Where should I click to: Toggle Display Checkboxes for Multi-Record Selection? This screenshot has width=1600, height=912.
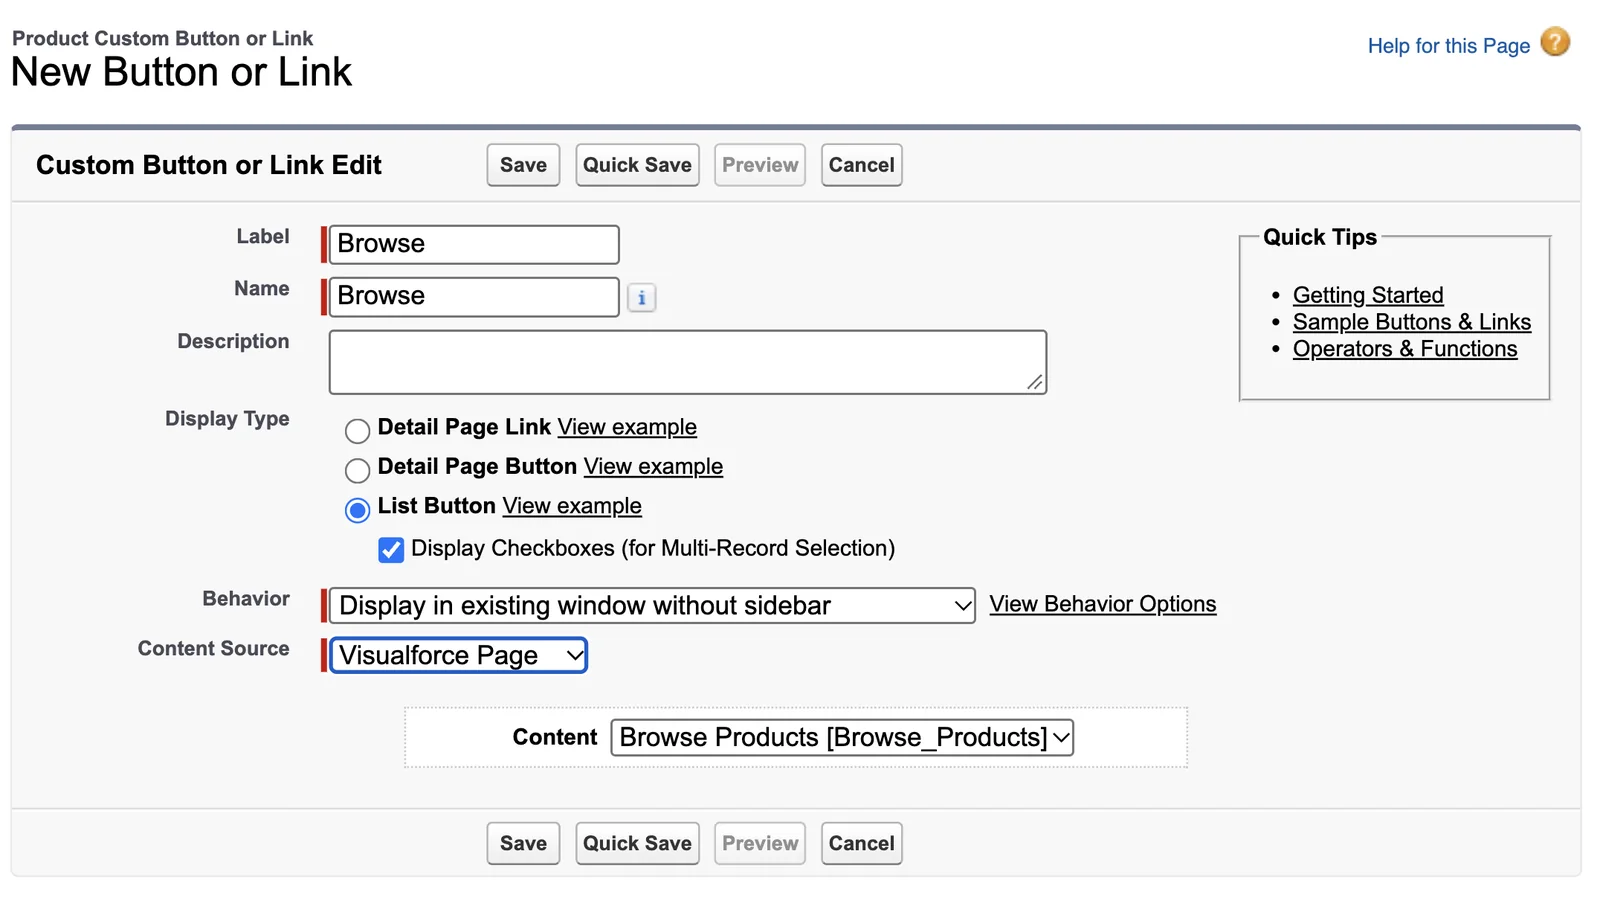pyautogui.click(x=391, y=550)
